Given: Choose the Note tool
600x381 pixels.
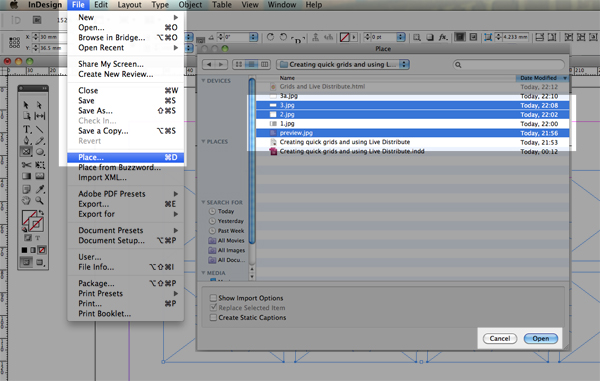Looking at the screenshot, I should pyautogui.click(x=26, y=189).
